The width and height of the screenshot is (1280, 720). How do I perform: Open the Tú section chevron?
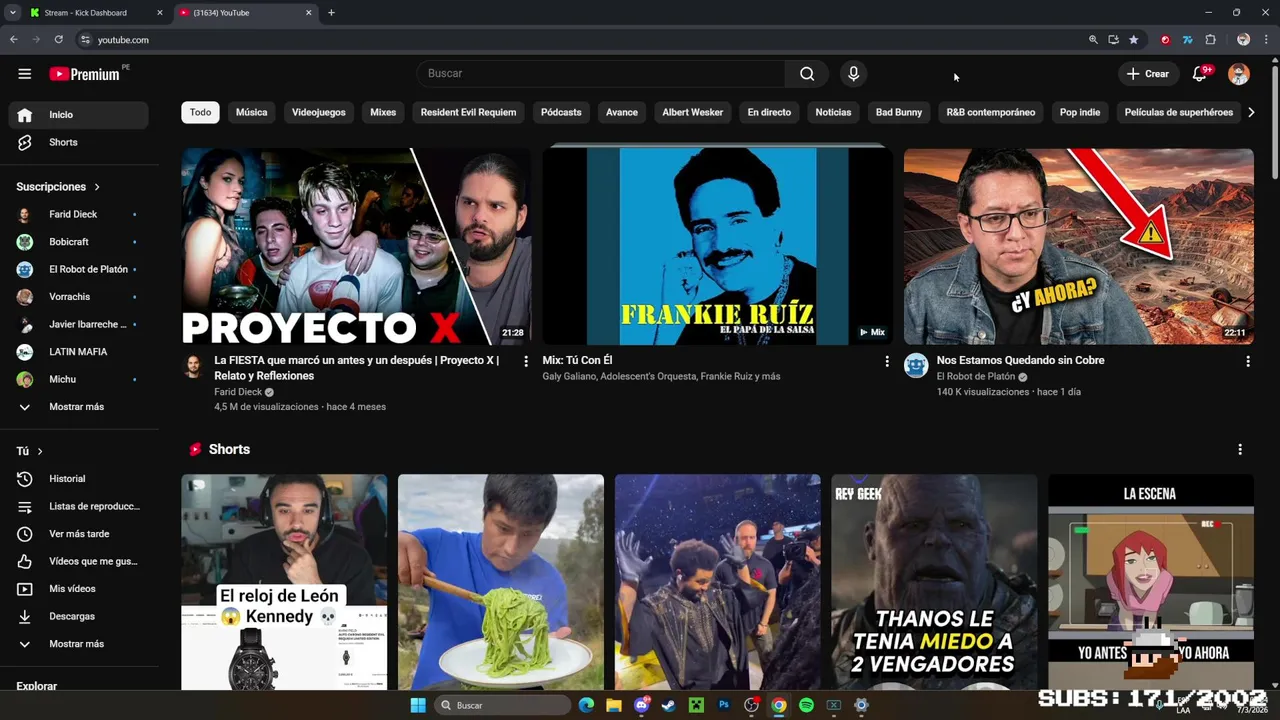40,452
